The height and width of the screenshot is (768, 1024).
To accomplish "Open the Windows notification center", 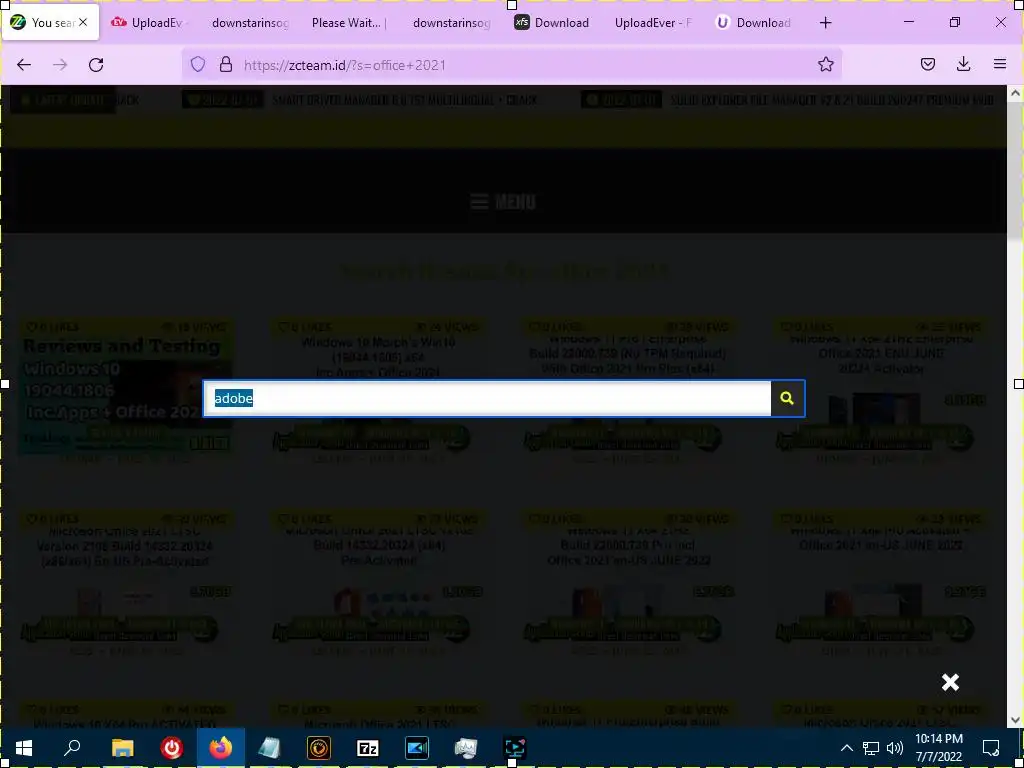I will pyautogui.click(x=991, y=748).
